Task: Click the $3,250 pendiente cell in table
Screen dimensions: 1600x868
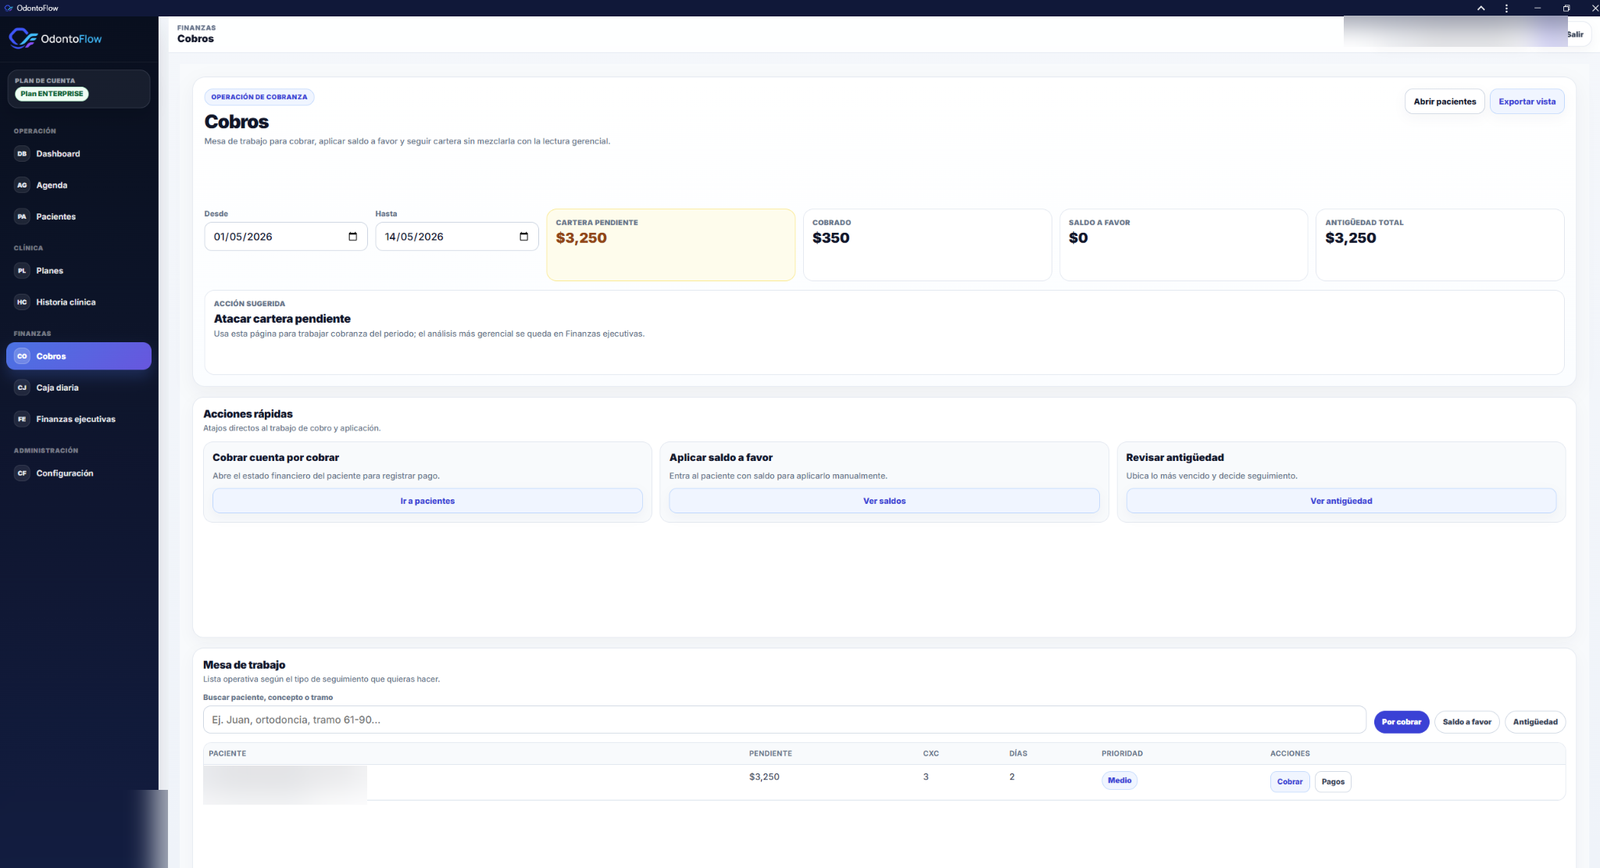Action: point(764,777)
